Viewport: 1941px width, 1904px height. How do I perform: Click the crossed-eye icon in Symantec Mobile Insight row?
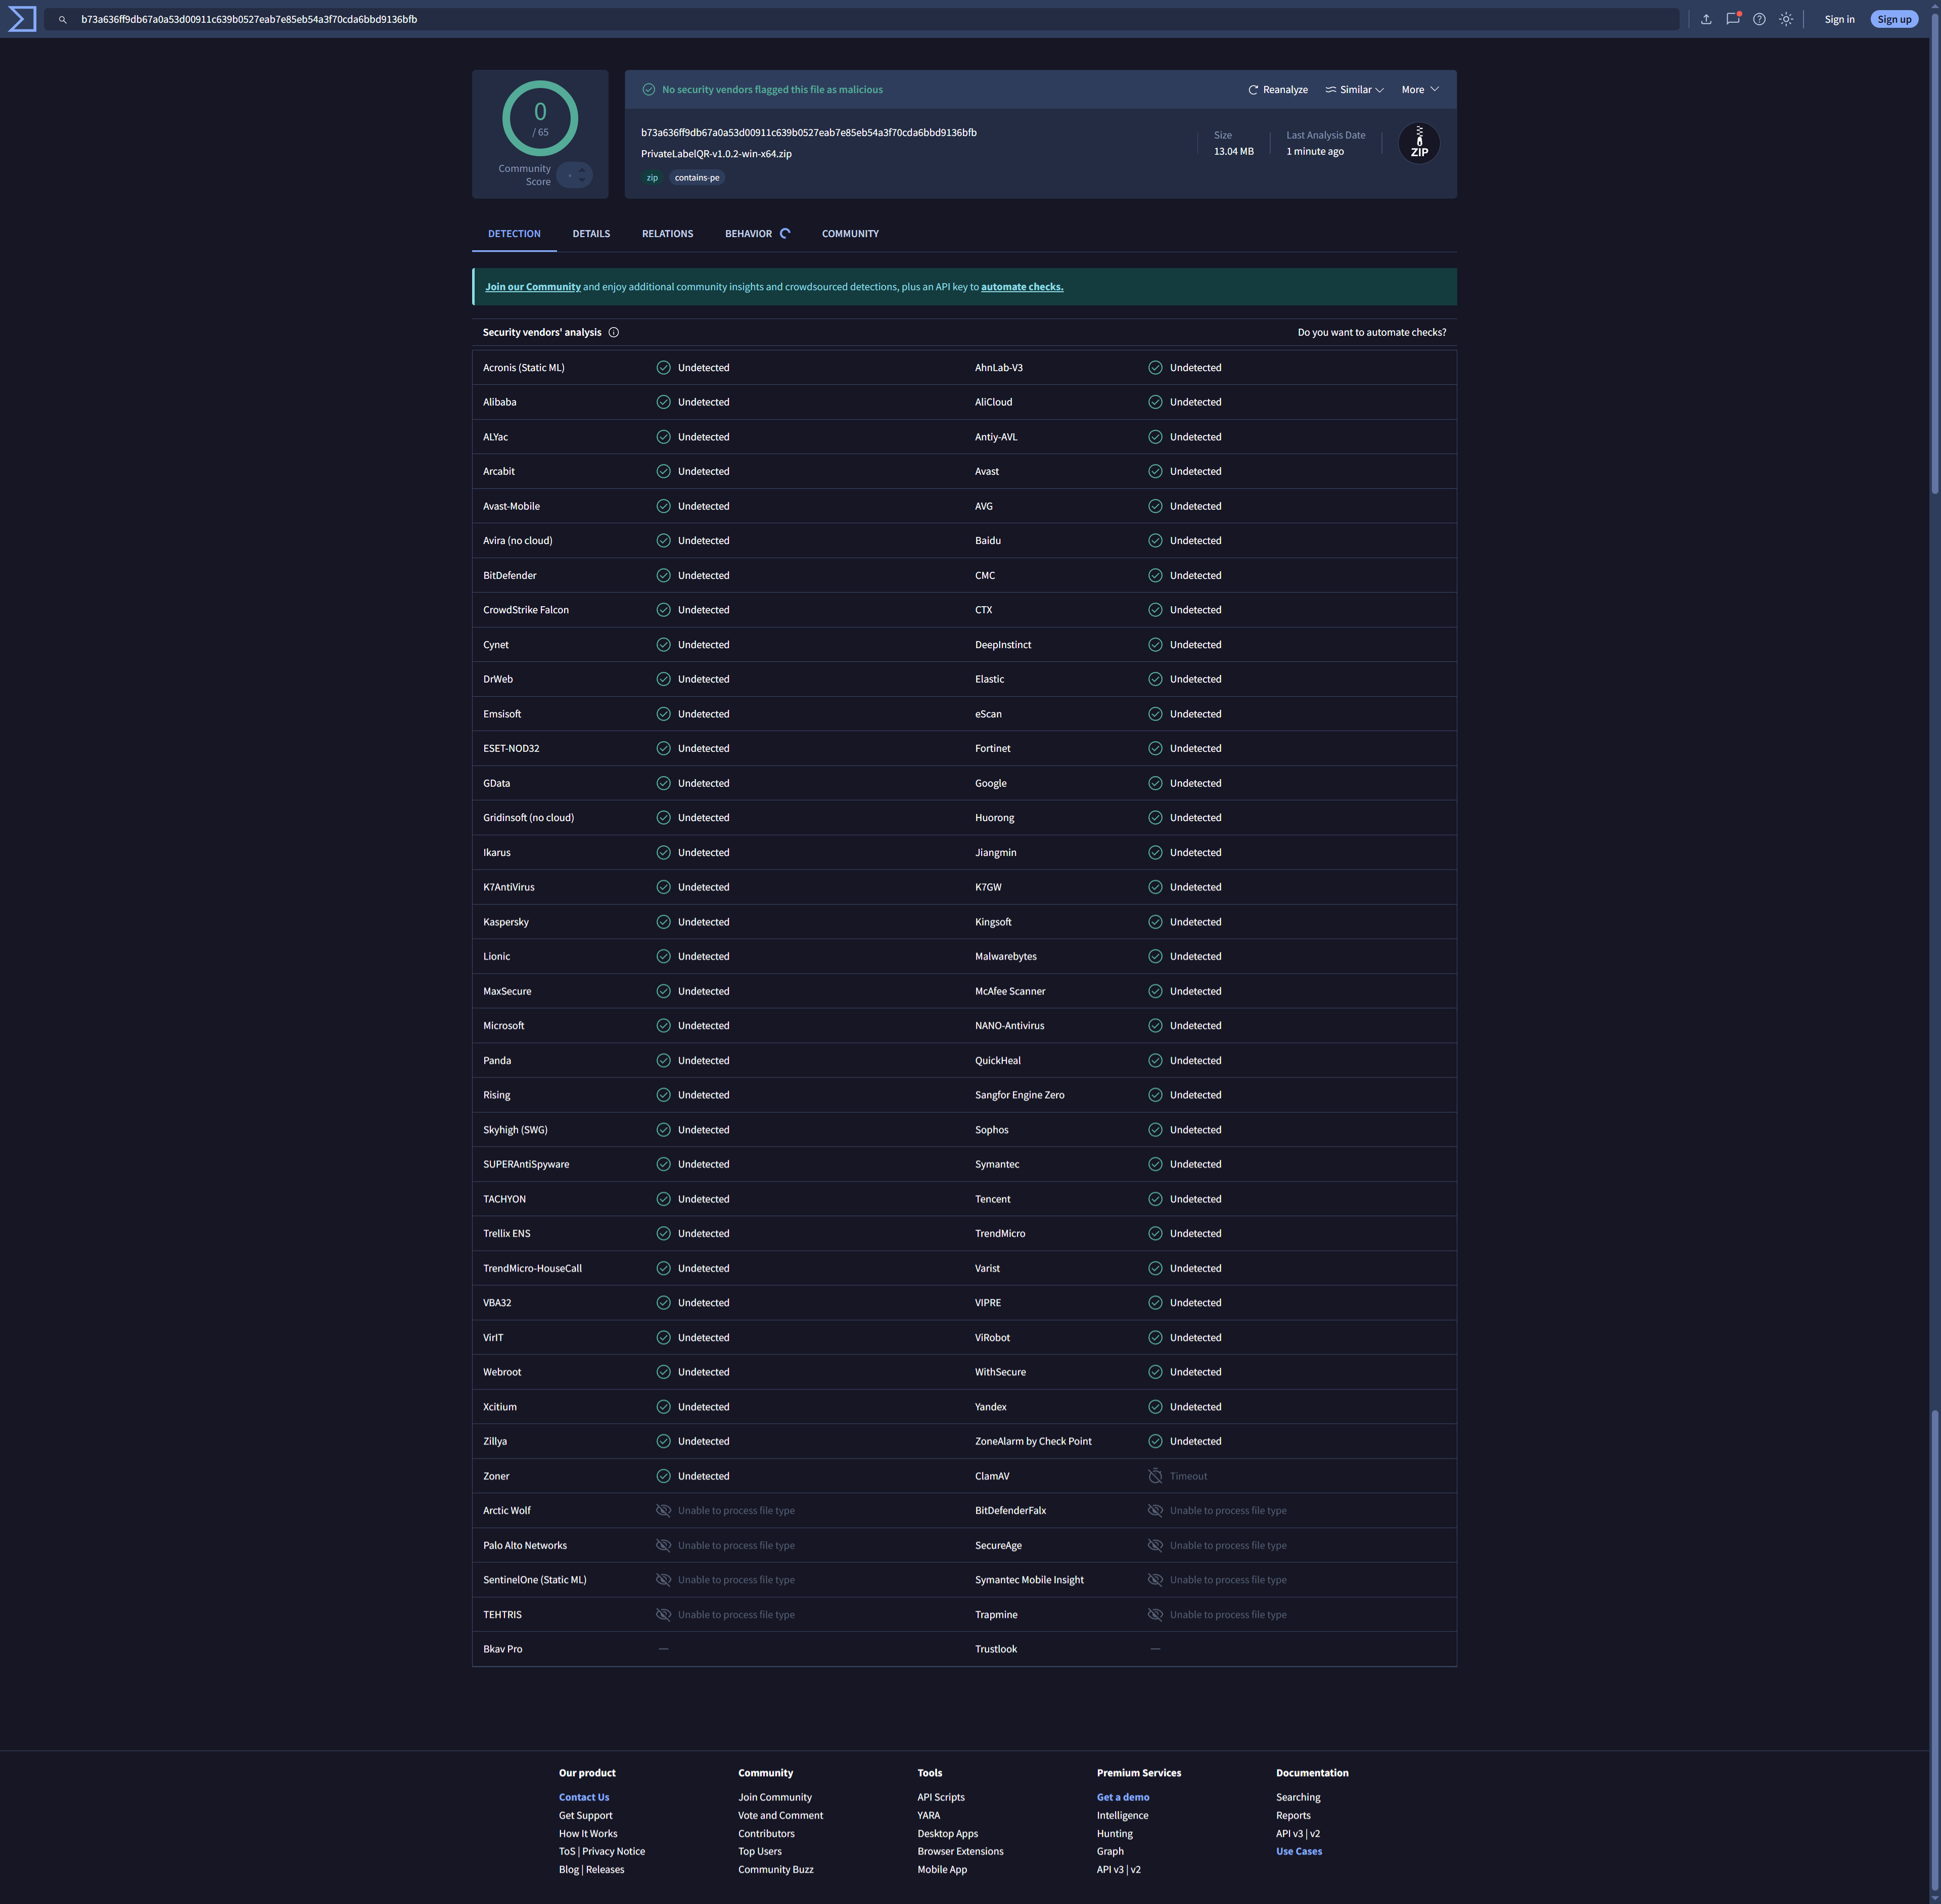[x=1155, y=1580]
